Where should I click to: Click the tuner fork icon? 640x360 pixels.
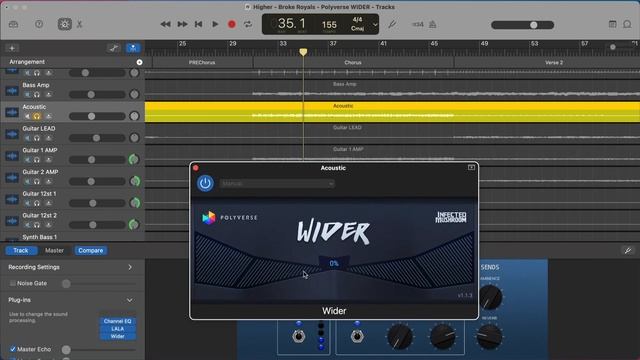[392, 24]
